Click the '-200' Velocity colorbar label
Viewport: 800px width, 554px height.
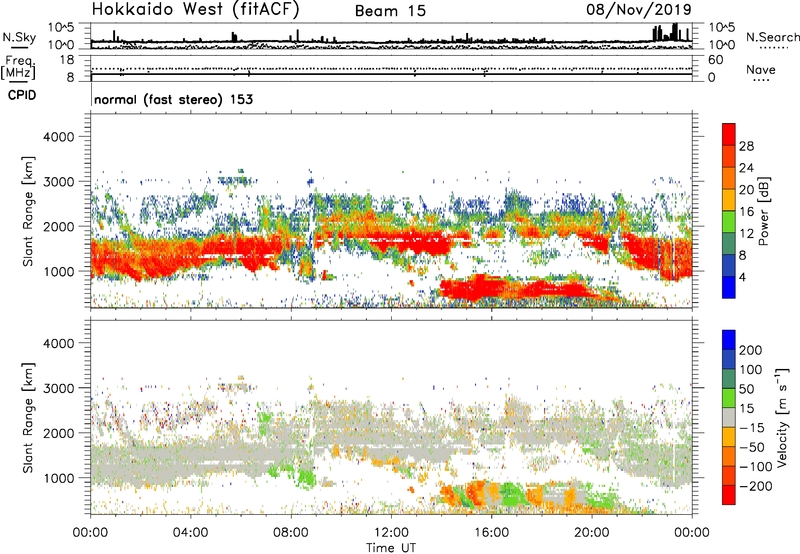(x=756, y=486)
